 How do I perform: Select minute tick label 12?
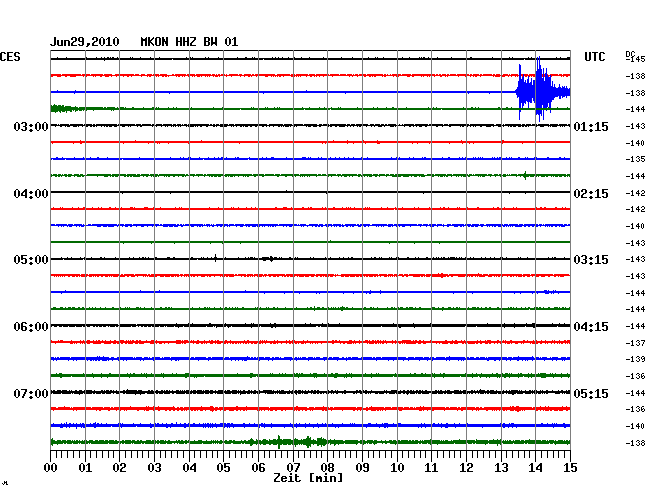pos(466,467)
